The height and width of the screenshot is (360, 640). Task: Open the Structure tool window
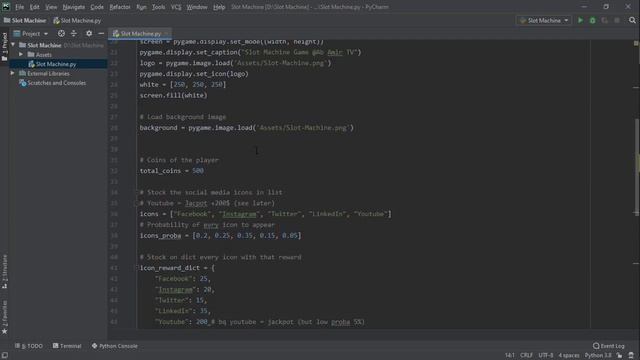pyautogui.click(x=4, y=271)
